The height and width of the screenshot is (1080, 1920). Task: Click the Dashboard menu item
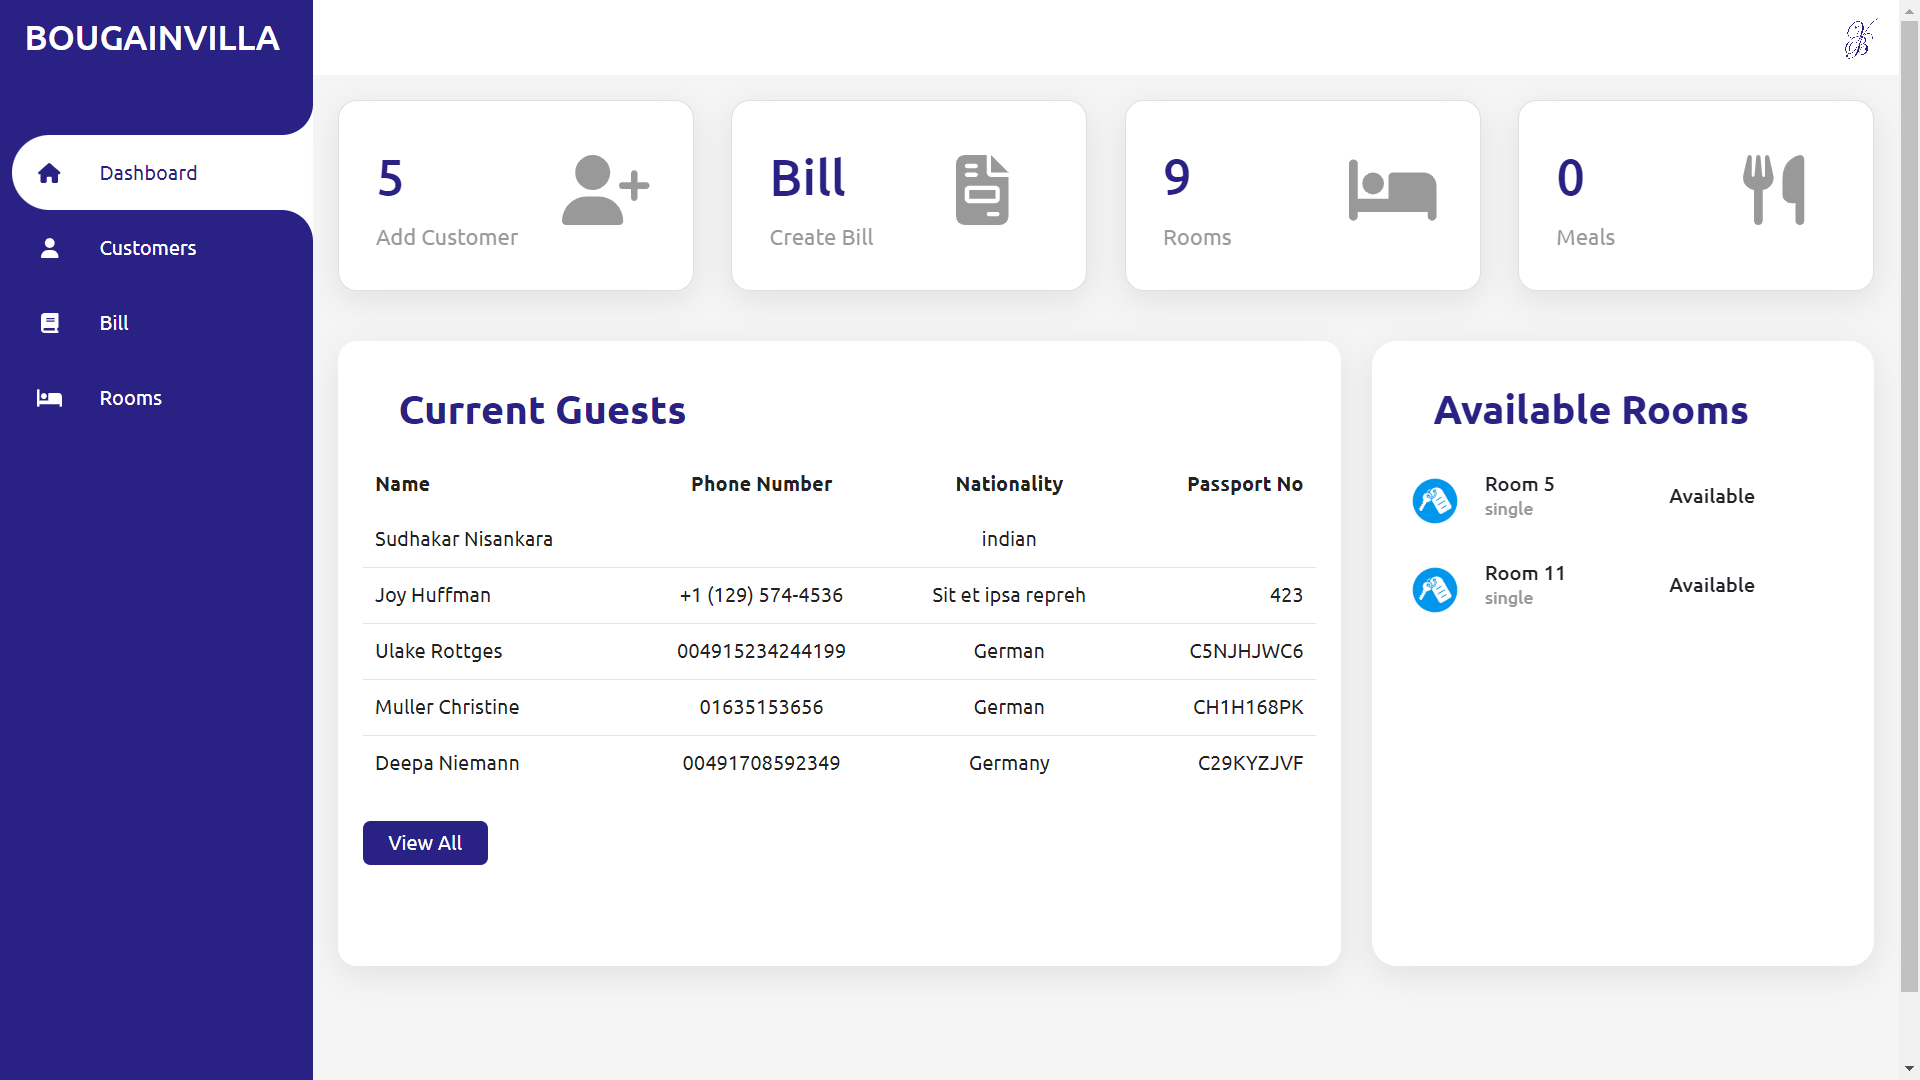(149, 171)
